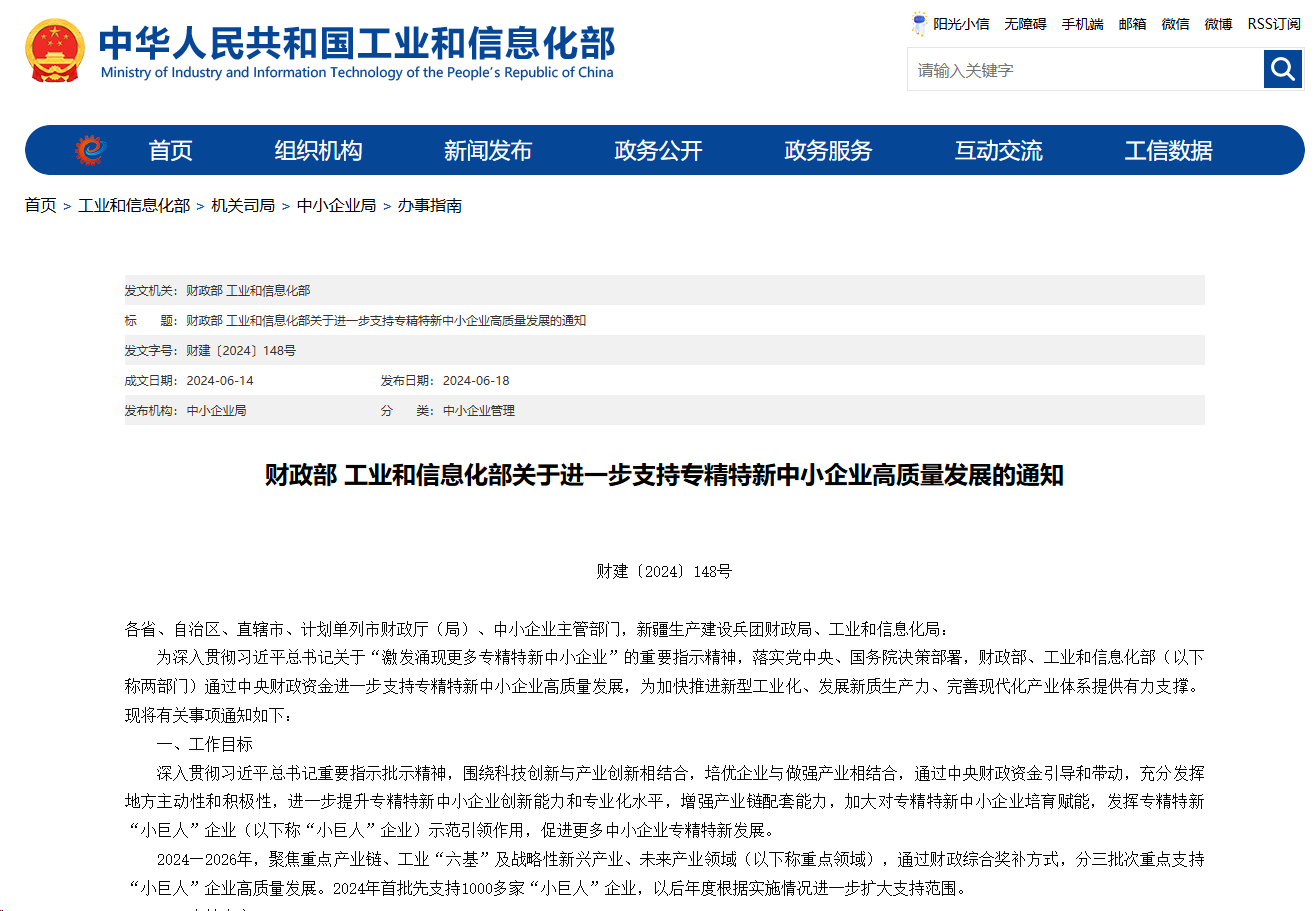Open the 工信数据 navigation item
This screenshot has width=1316, height=911.
[x=1168, y=151]
